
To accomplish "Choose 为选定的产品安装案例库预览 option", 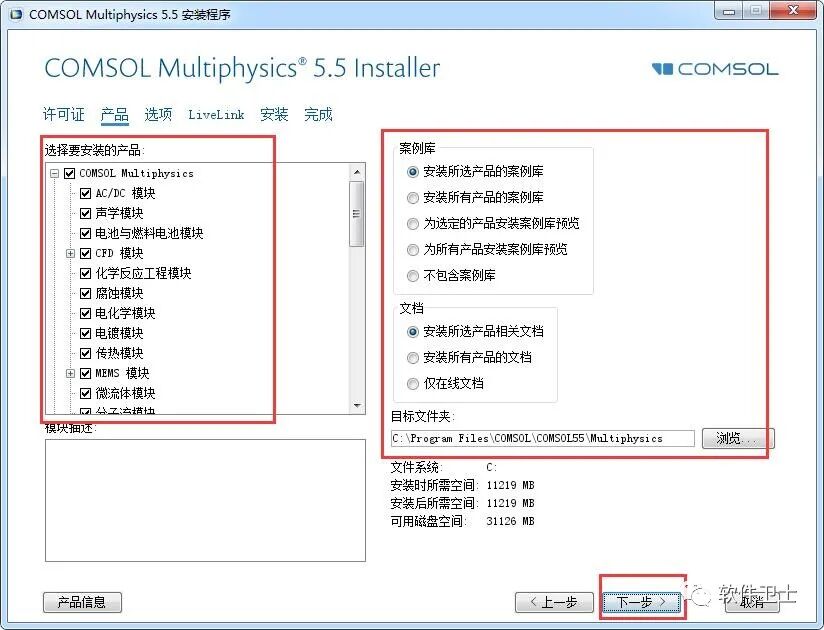I will pos(413,224).
